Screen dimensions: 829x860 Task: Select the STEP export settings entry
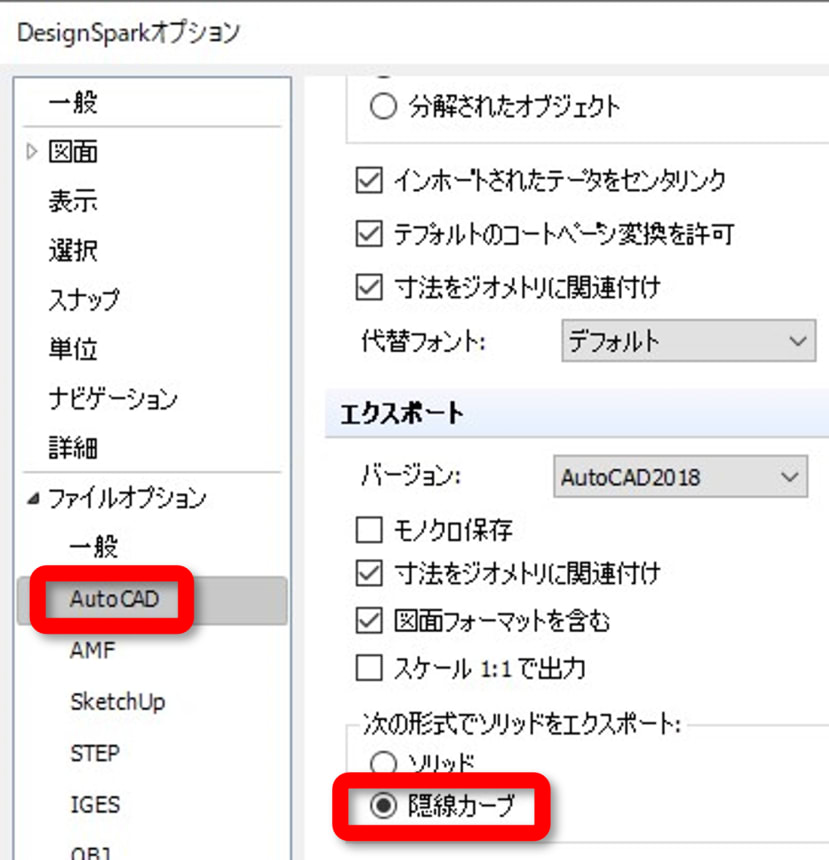pyautogui.click(x=94, y=753)
